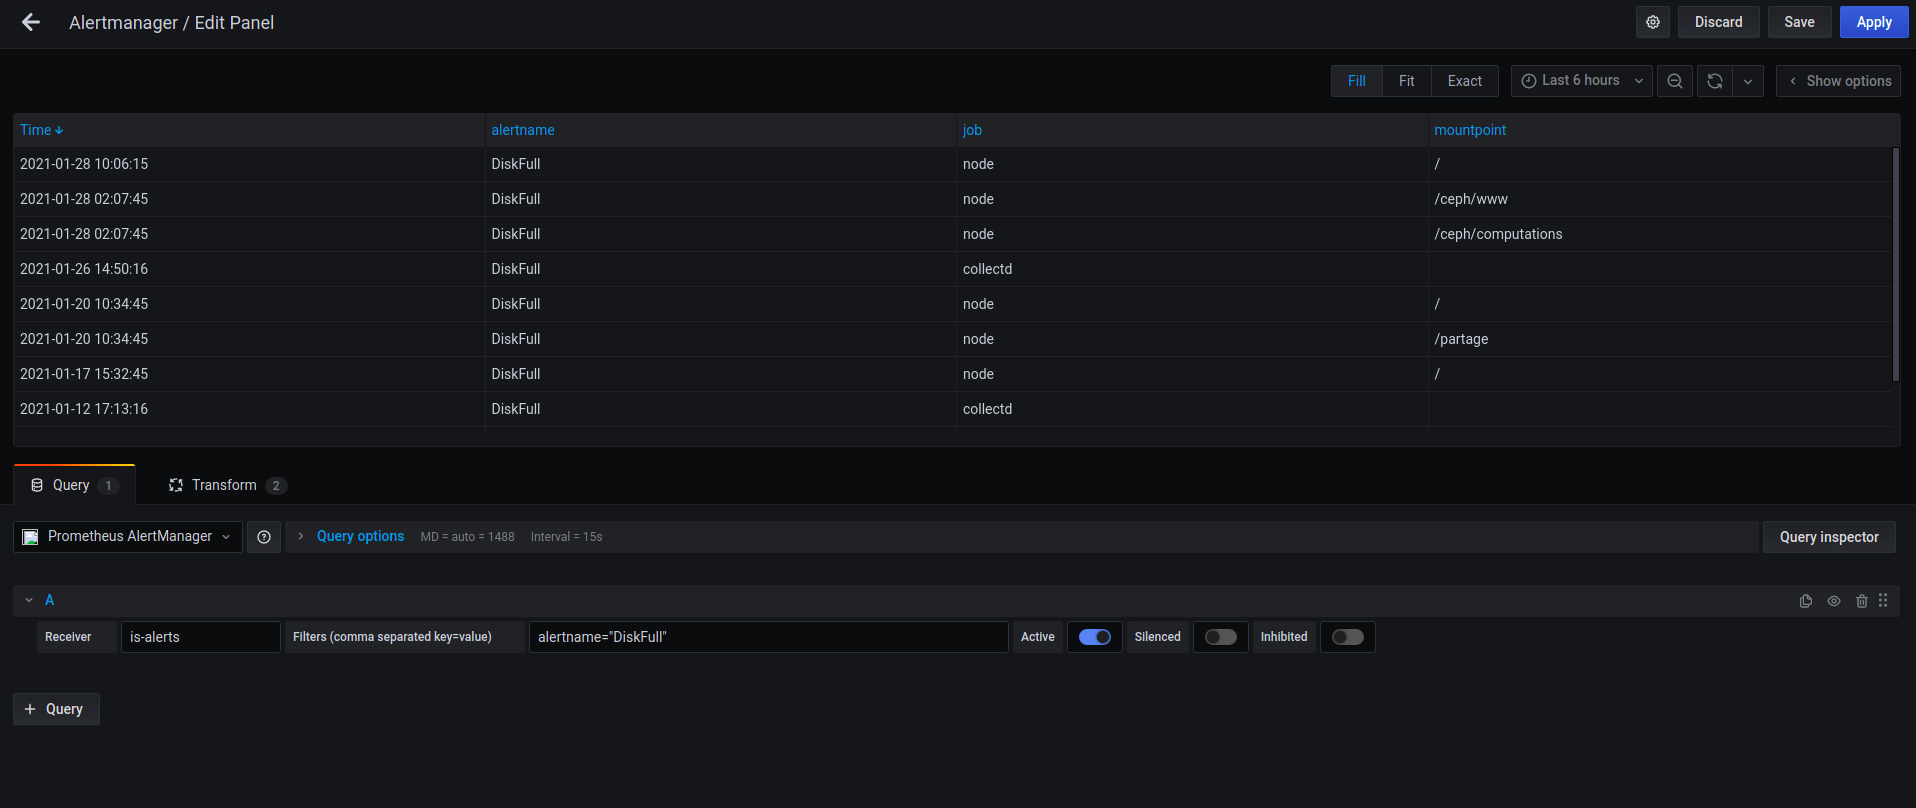This screenshot has height=808, width=1916.
Task: Select Fit view mode
Action: pos(1407,81)
